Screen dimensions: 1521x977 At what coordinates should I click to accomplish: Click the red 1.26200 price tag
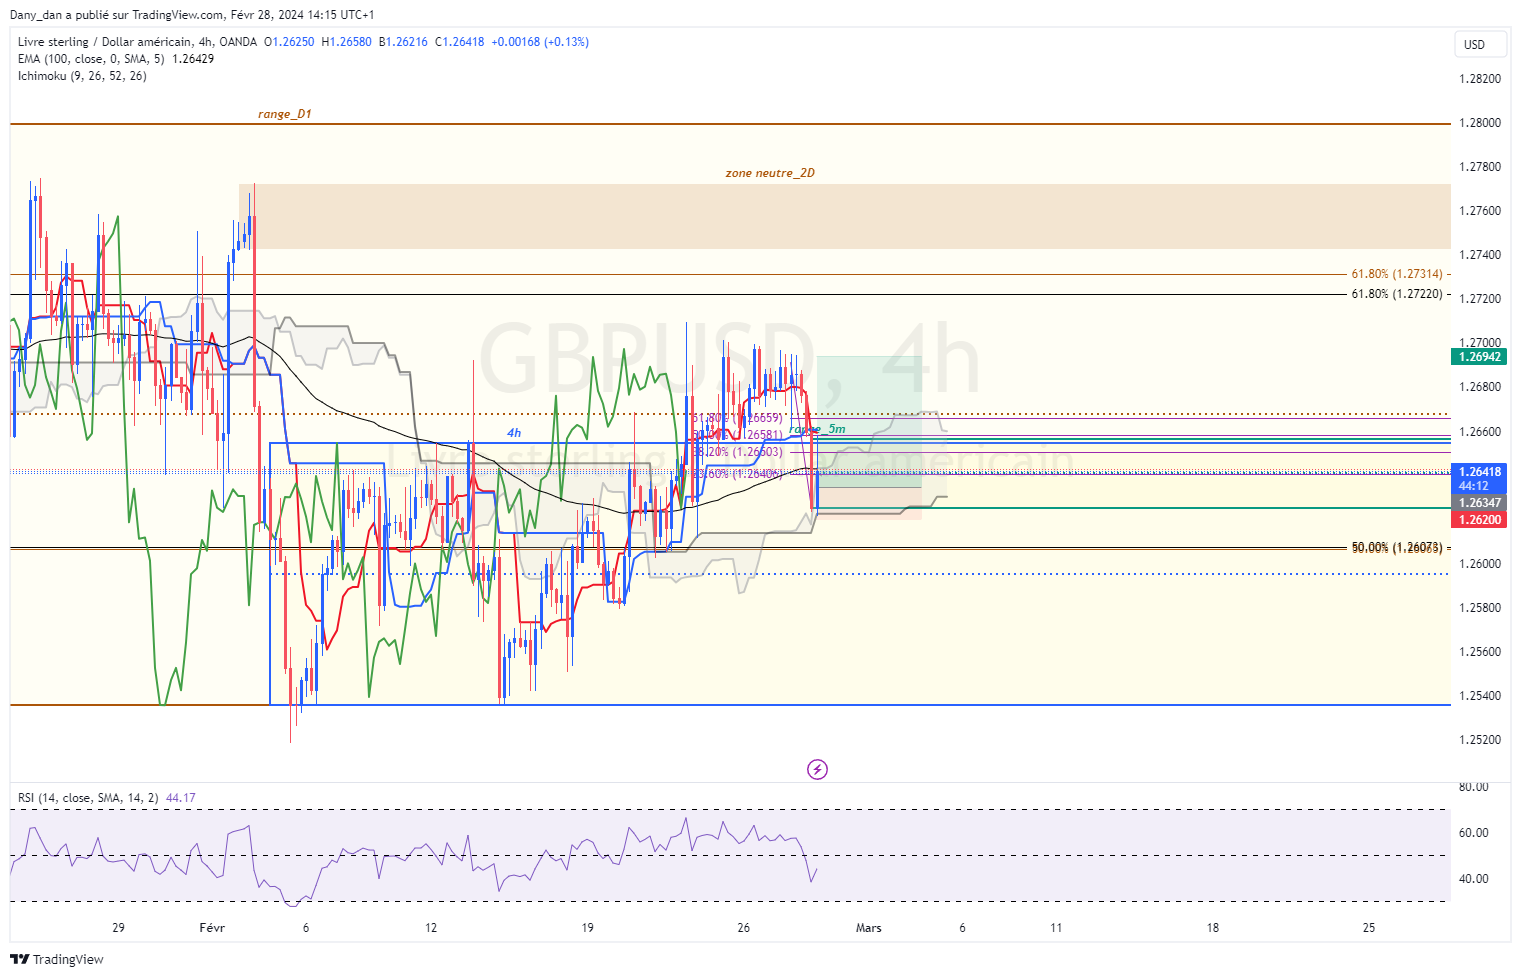(x=1480, y=520)
